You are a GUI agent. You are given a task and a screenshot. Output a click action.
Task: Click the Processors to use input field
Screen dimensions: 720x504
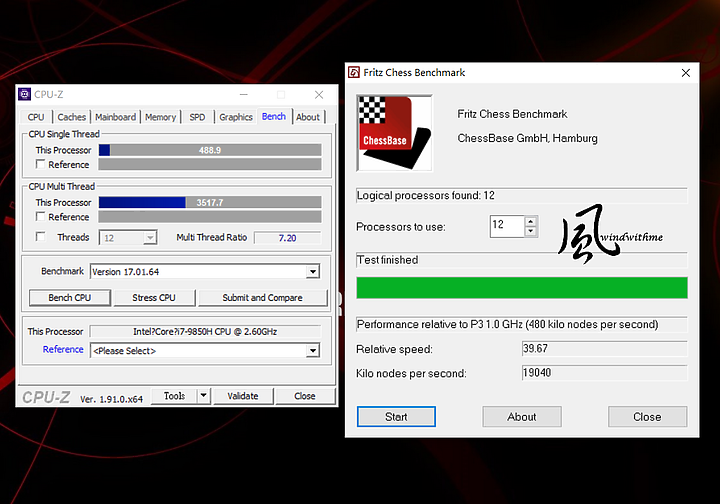coord(507,226)
